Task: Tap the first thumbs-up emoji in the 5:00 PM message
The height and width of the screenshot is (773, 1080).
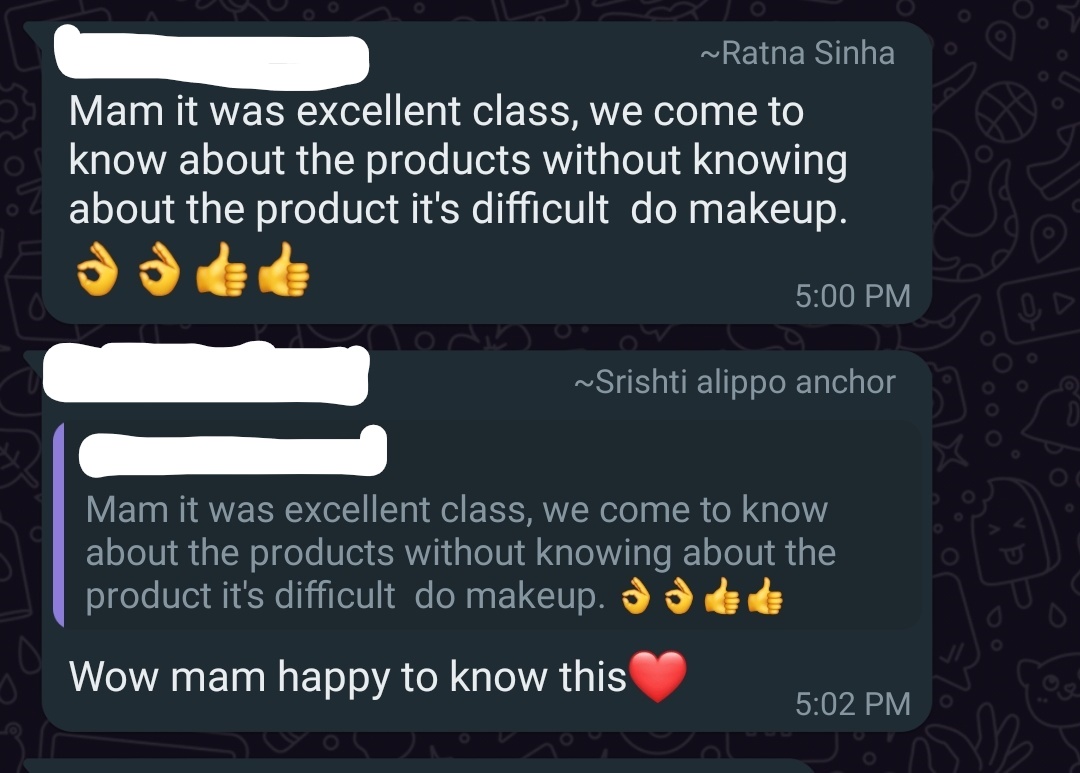Action: (221, 269)
